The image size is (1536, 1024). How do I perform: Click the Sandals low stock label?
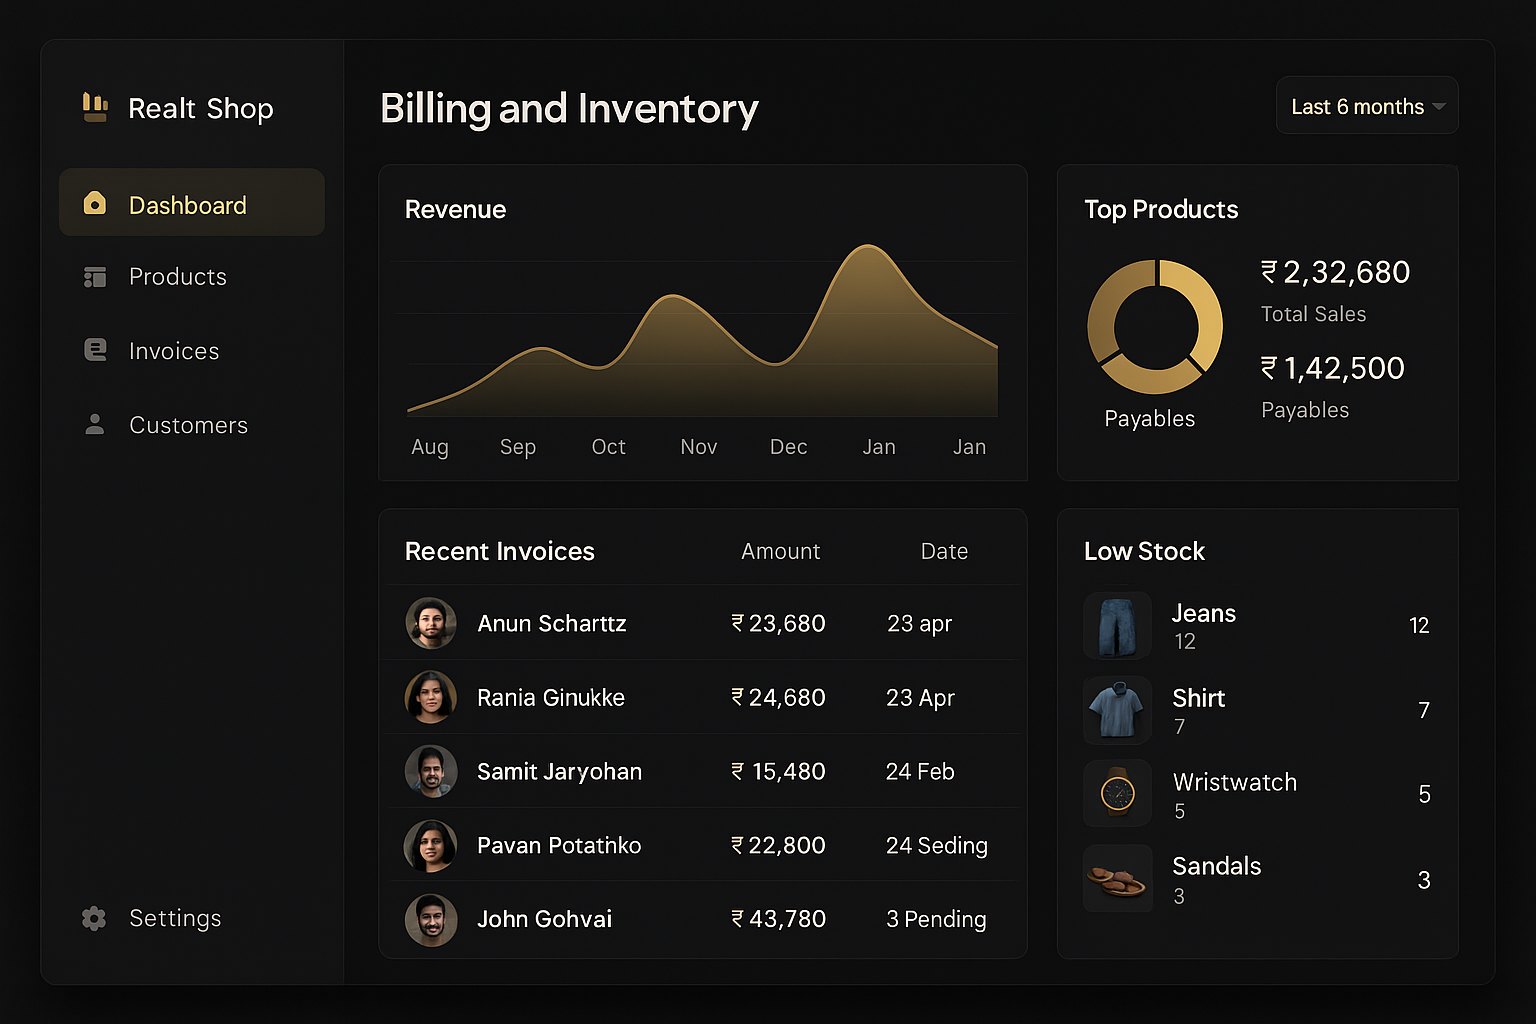click(1217, 866)
